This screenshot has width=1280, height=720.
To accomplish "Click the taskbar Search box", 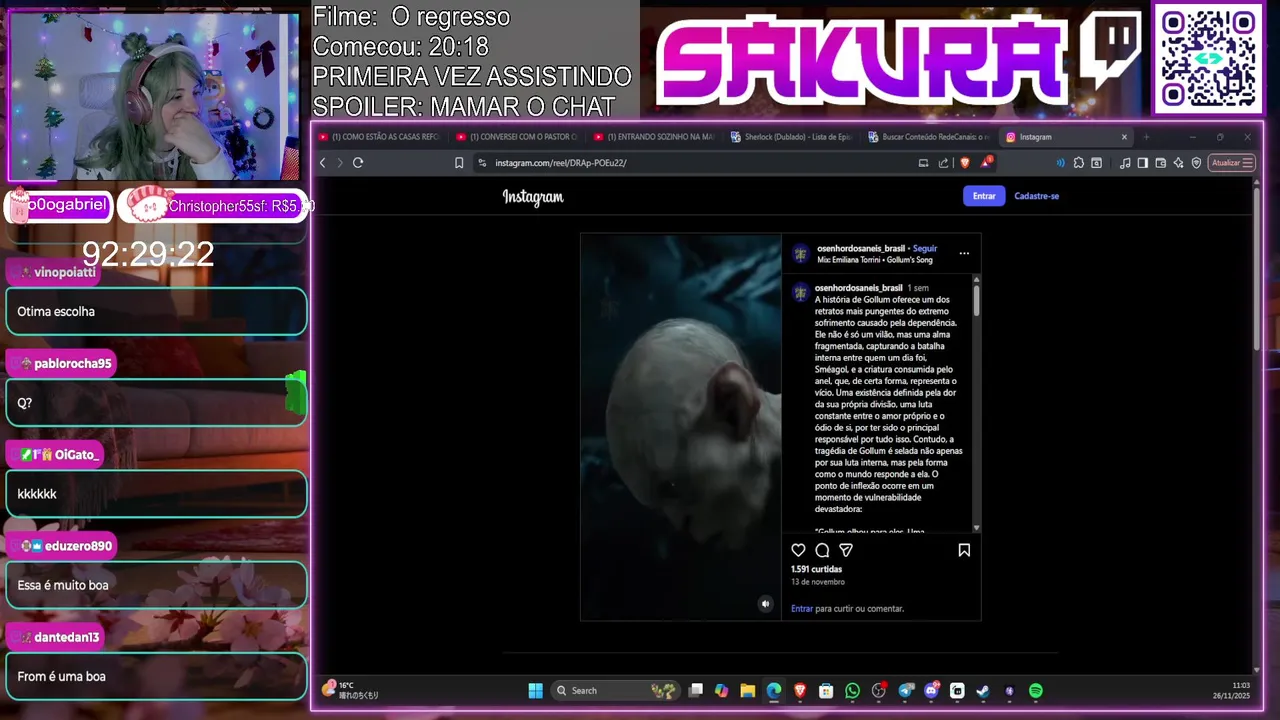I will 615,691.
